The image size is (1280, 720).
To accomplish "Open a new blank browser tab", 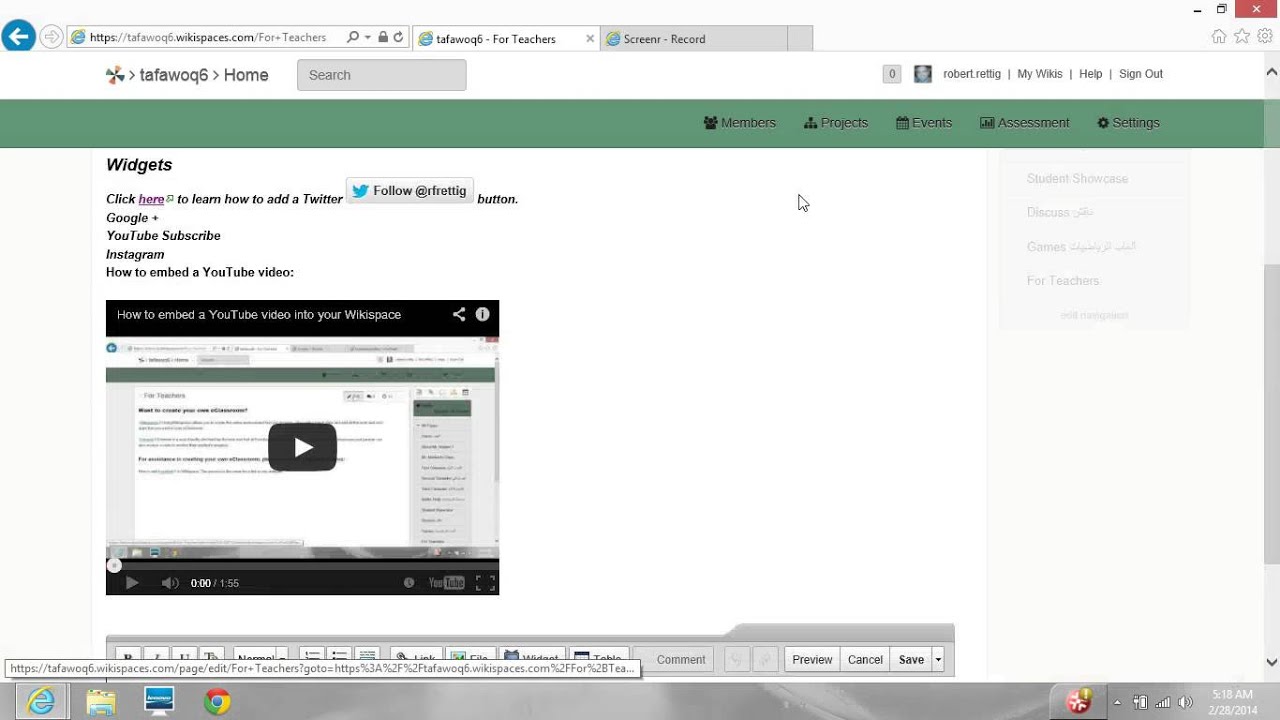I will click(800, 39).
